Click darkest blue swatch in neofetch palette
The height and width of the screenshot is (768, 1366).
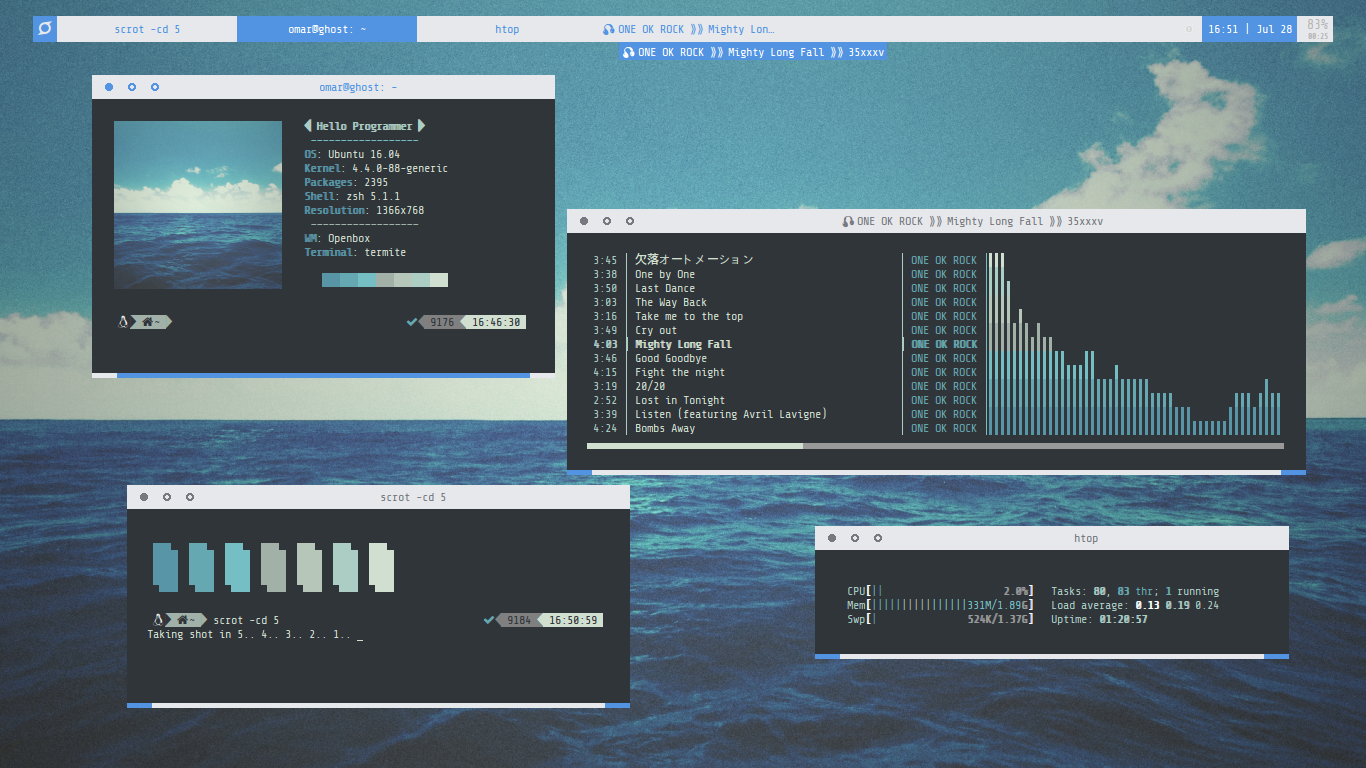tap(331, 280)
